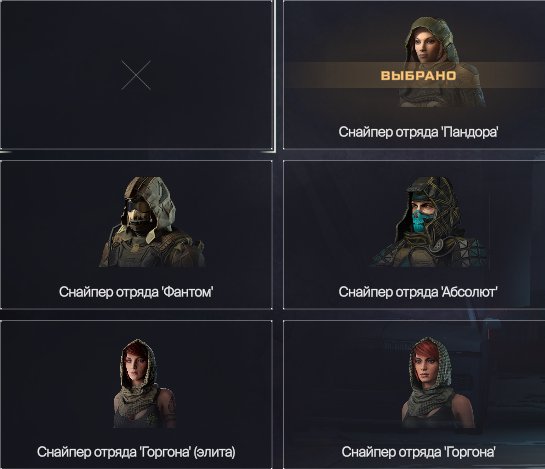Select the 'Горгона' (элита) sniper portrait
This screenshot has width=545, height=469.
144,383
